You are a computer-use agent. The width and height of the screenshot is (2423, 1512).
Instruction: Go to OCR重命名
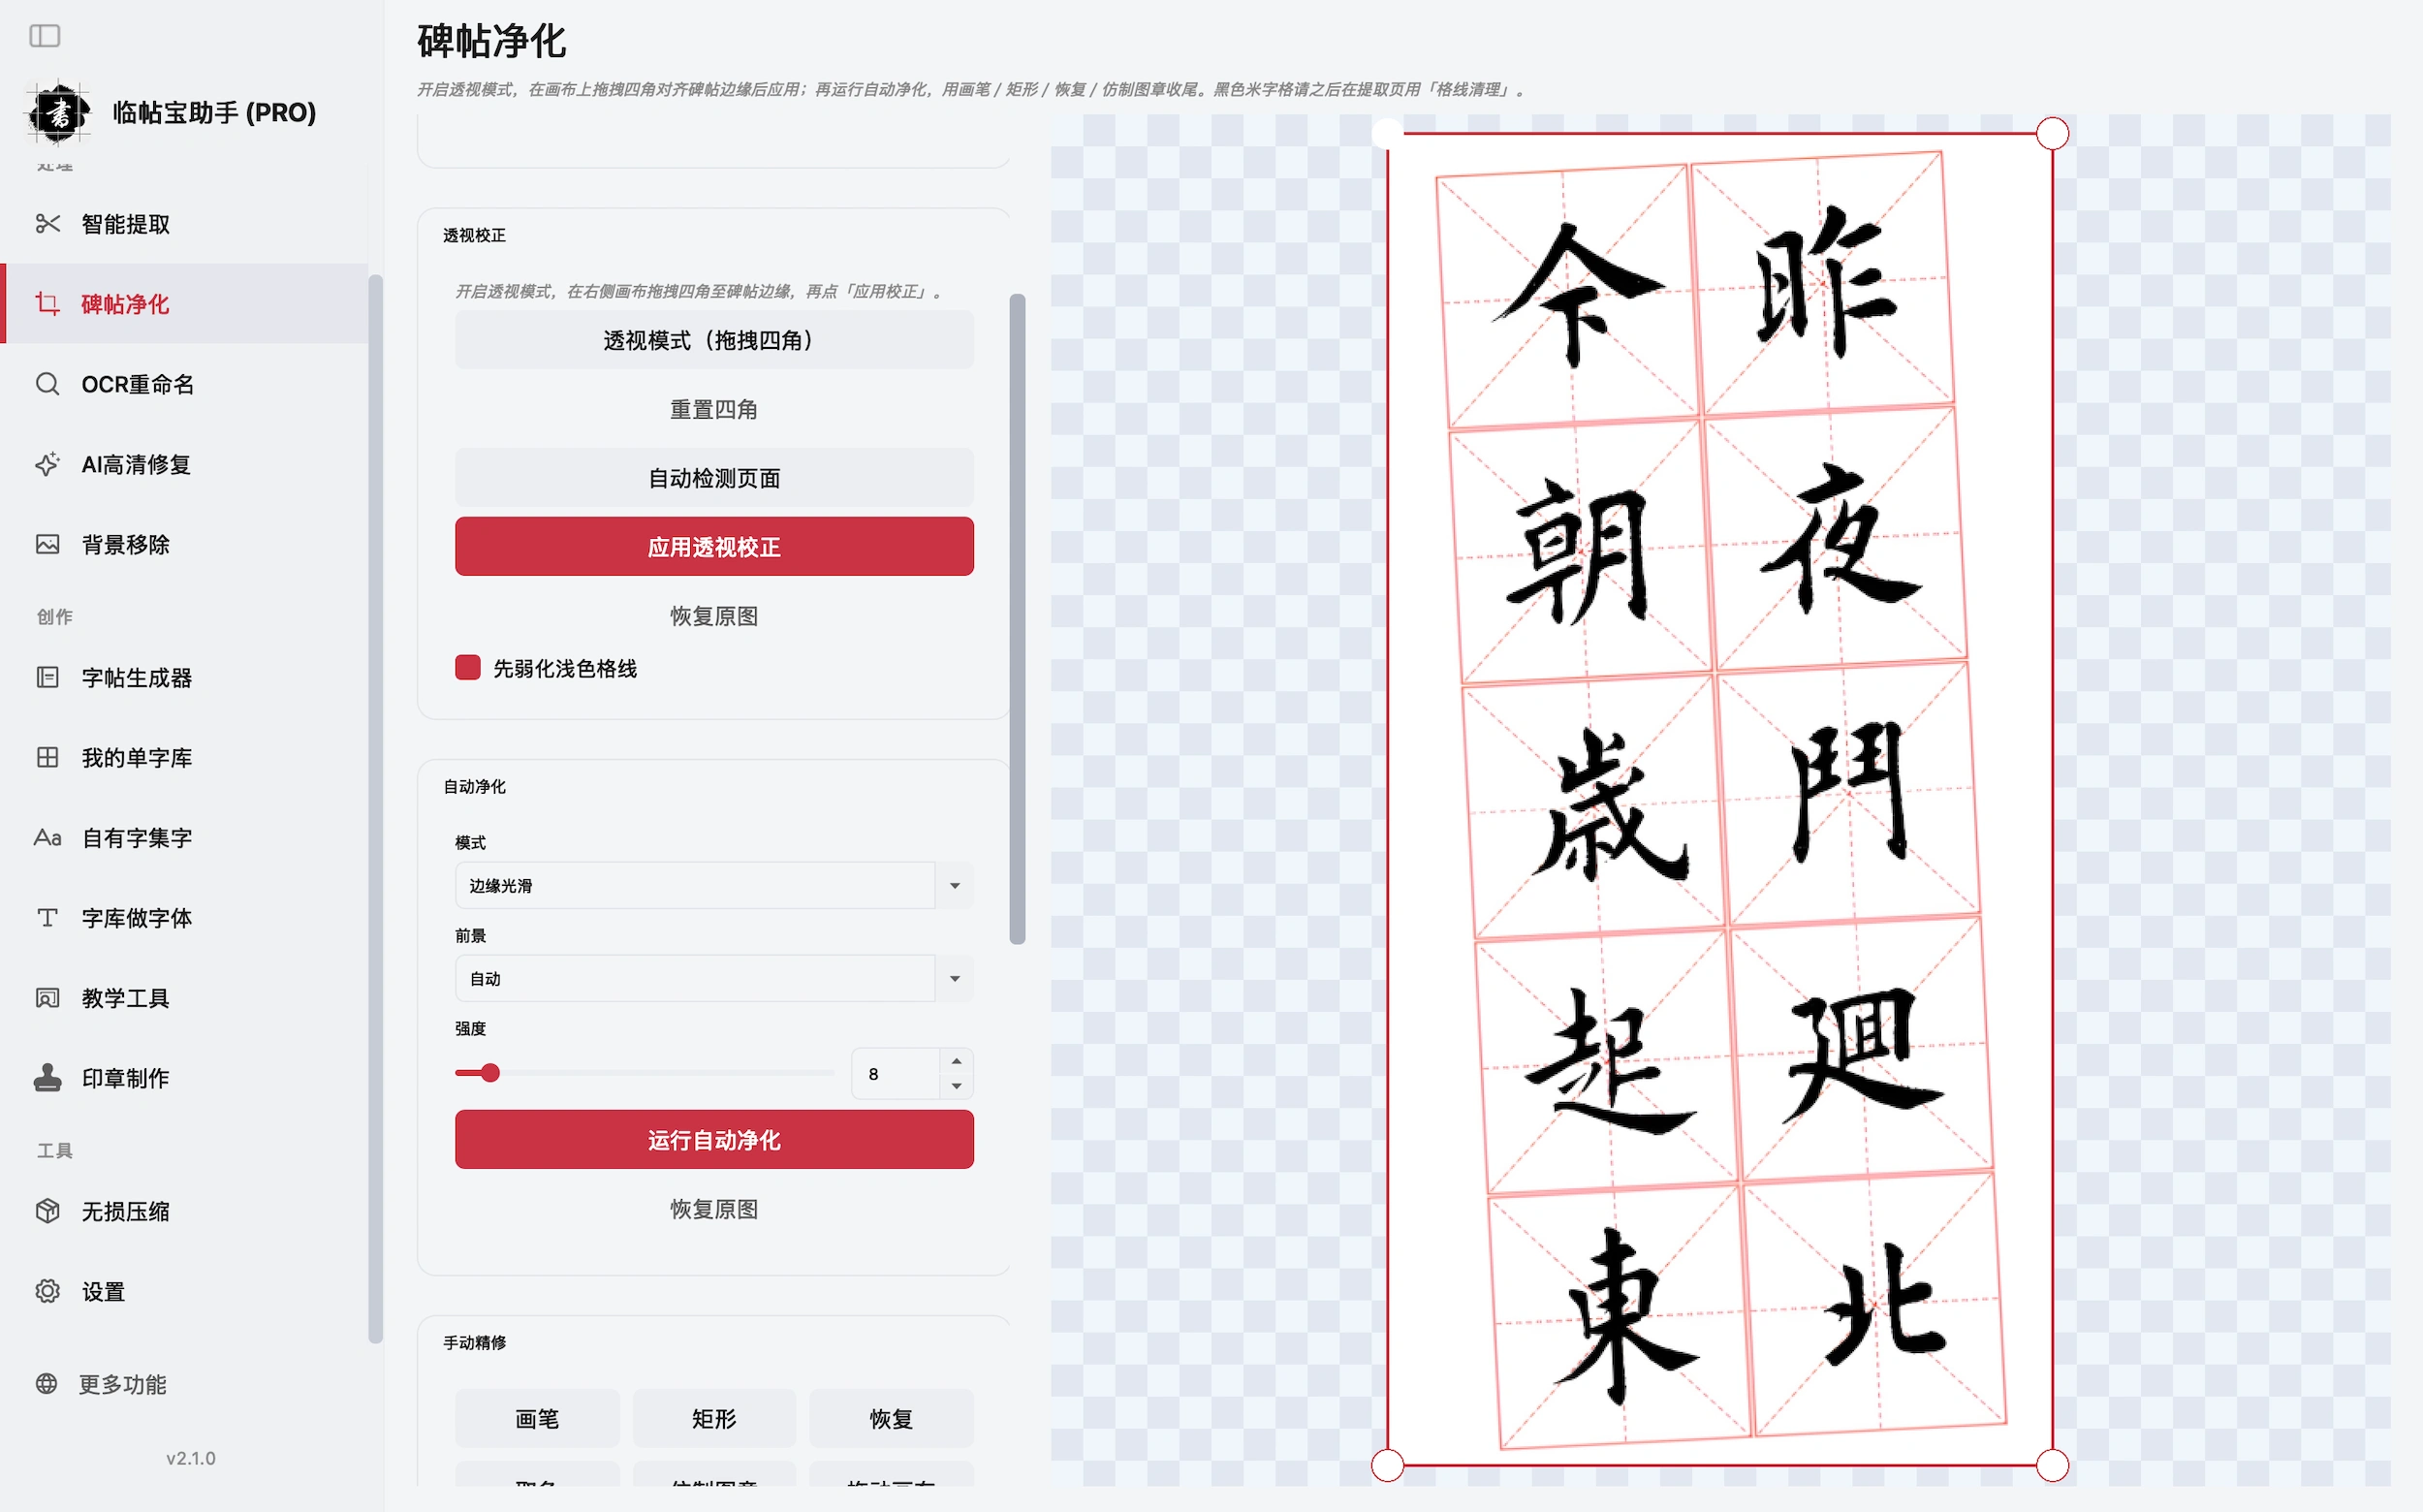pos(186,384)
